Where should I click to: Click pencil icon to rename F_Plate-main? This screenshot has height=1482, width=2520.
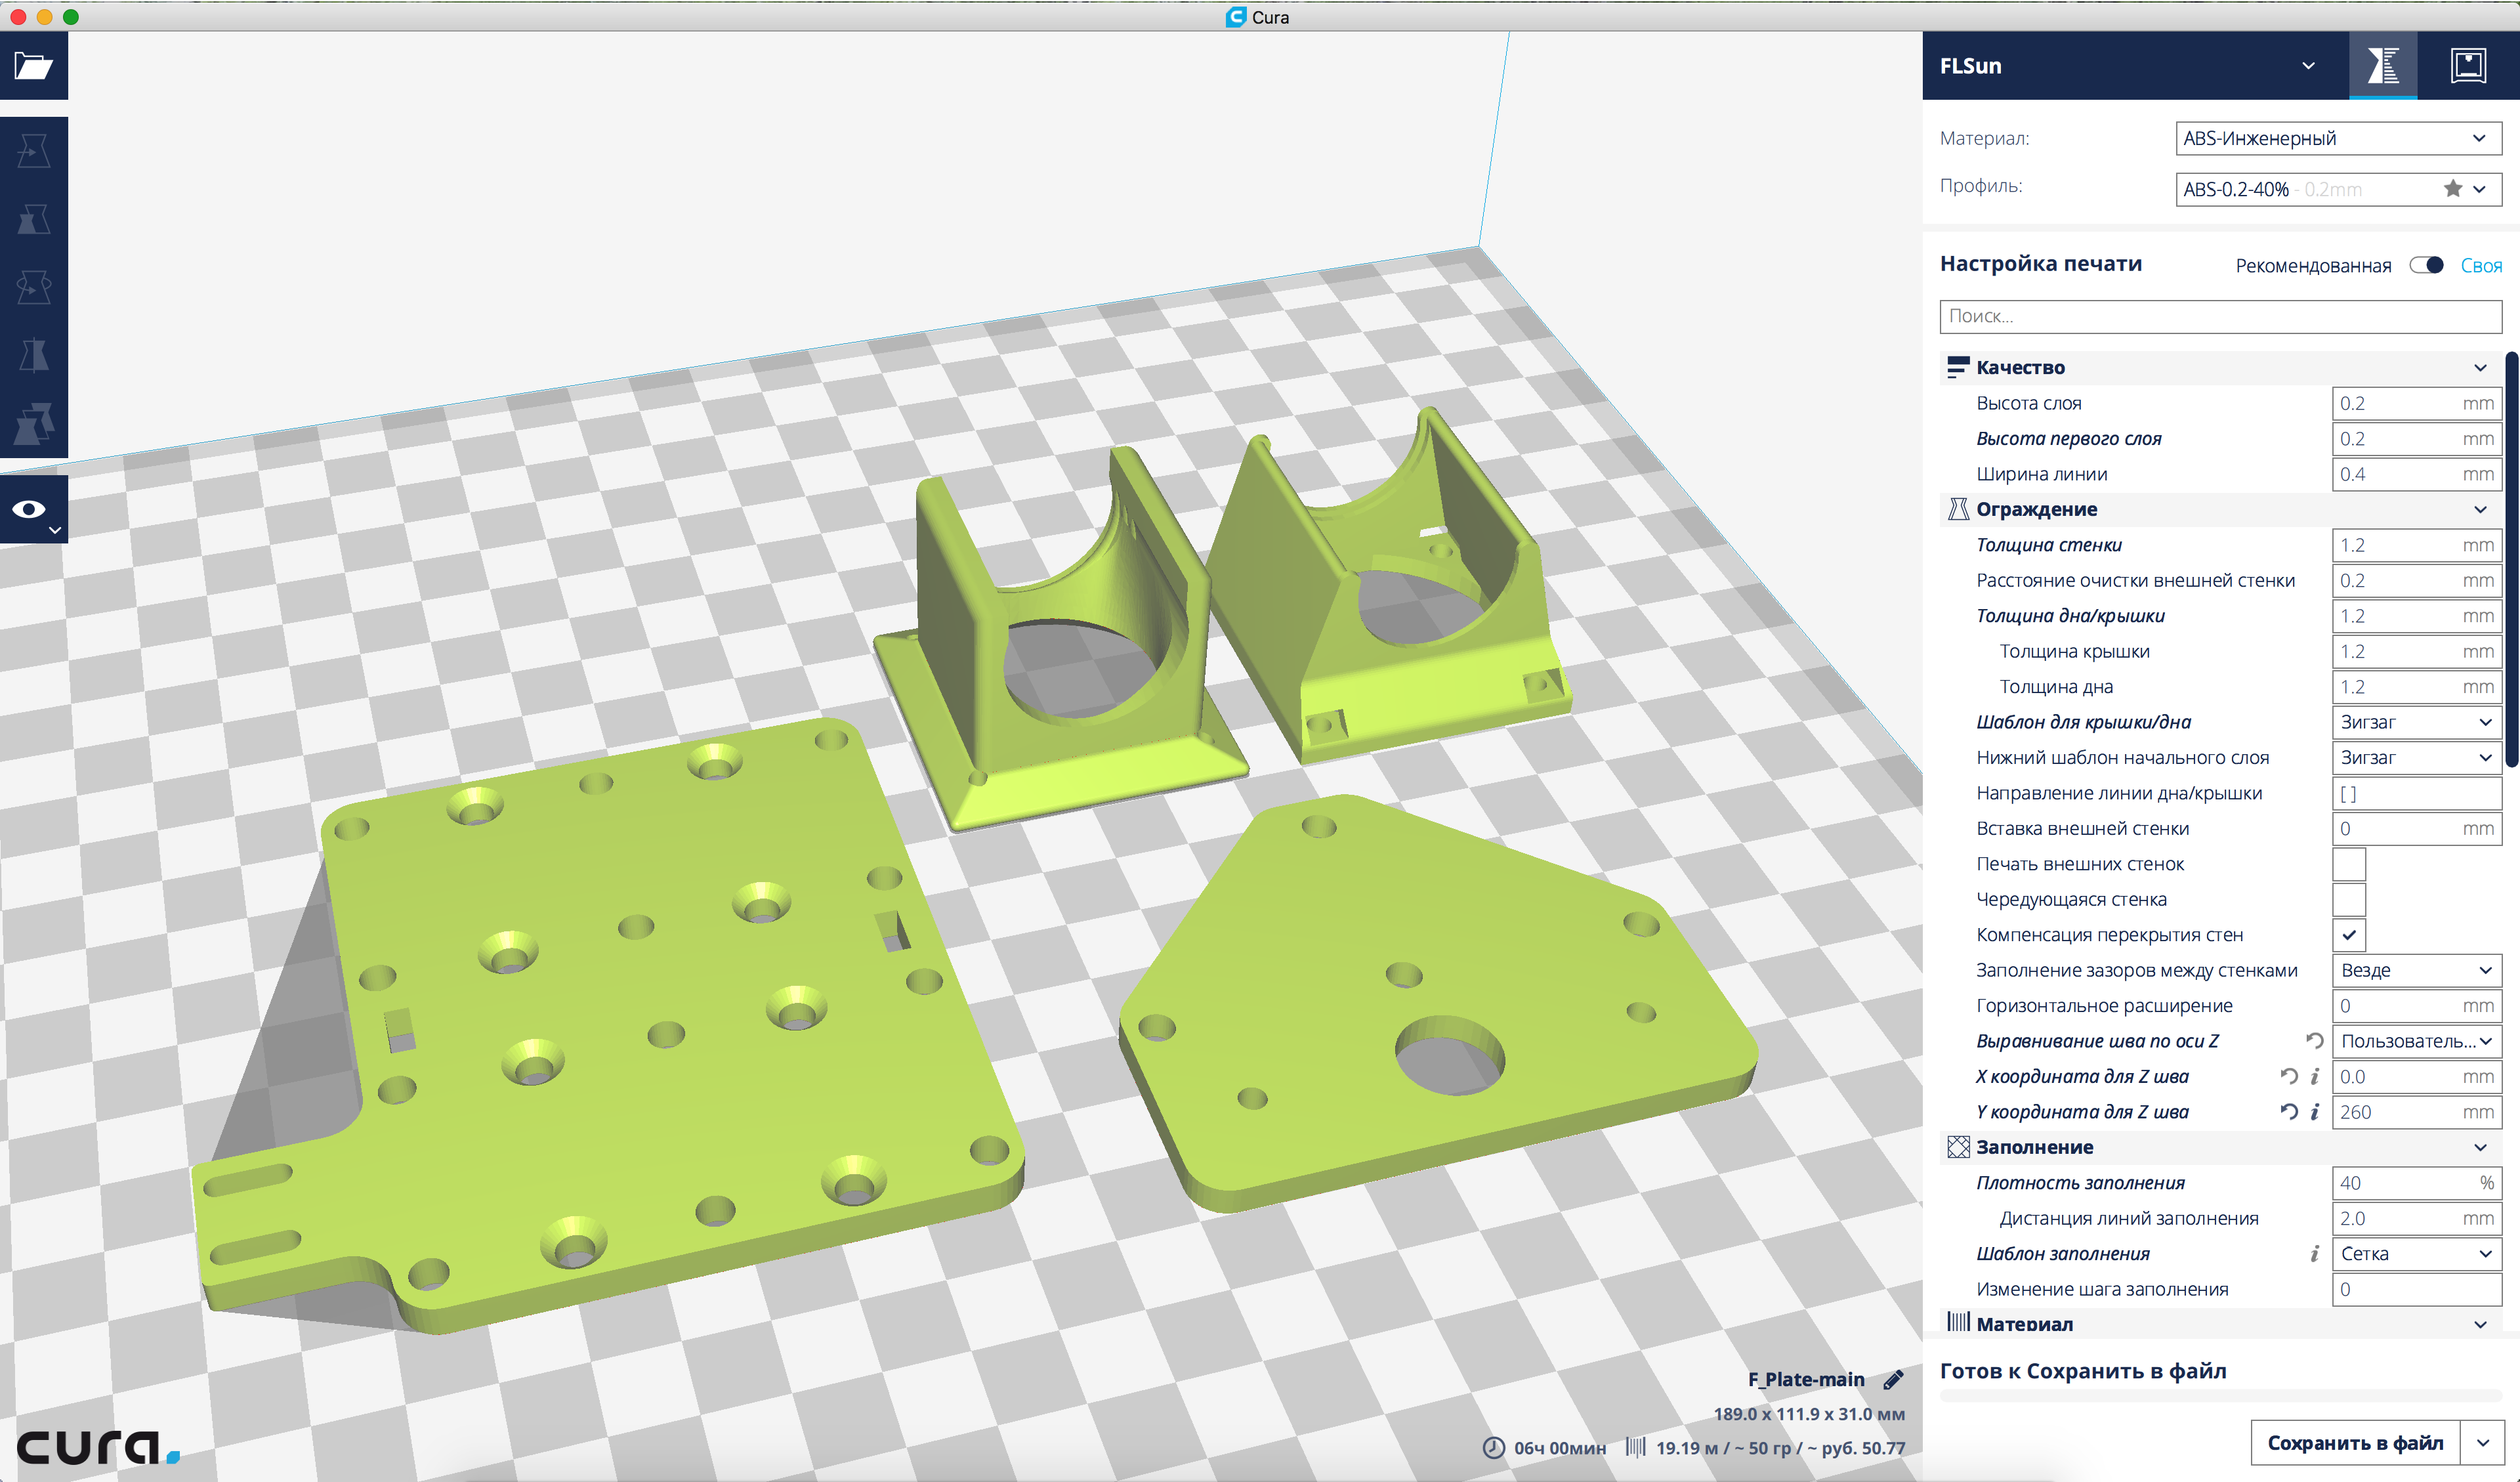[x=1893, y=1380]
